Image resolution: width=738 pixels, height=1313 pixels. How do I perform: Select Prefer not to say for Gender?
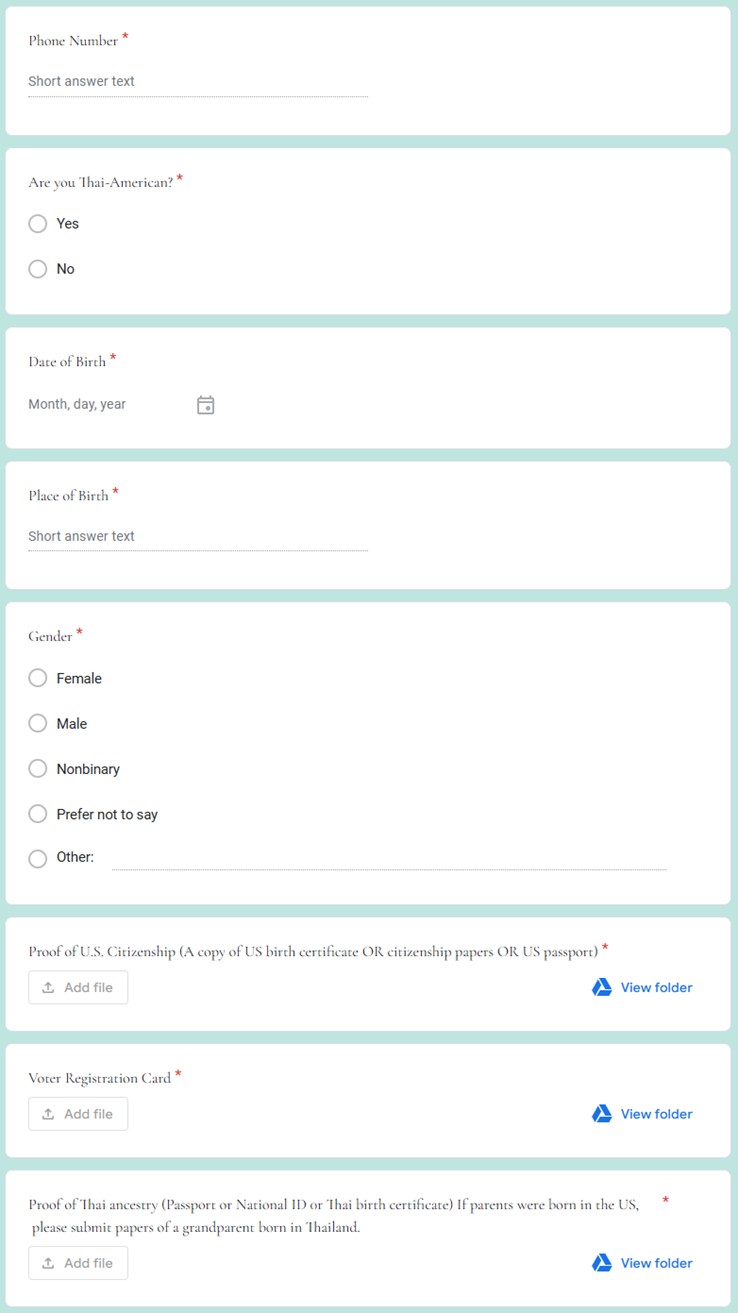pyautogui.click(x=37, y=813)
